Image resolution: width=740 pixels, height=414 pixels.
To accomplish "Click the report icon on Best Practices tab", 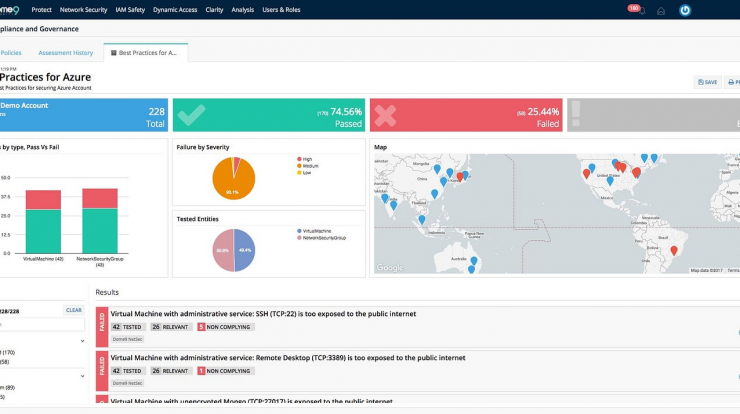I will (113, 53).
